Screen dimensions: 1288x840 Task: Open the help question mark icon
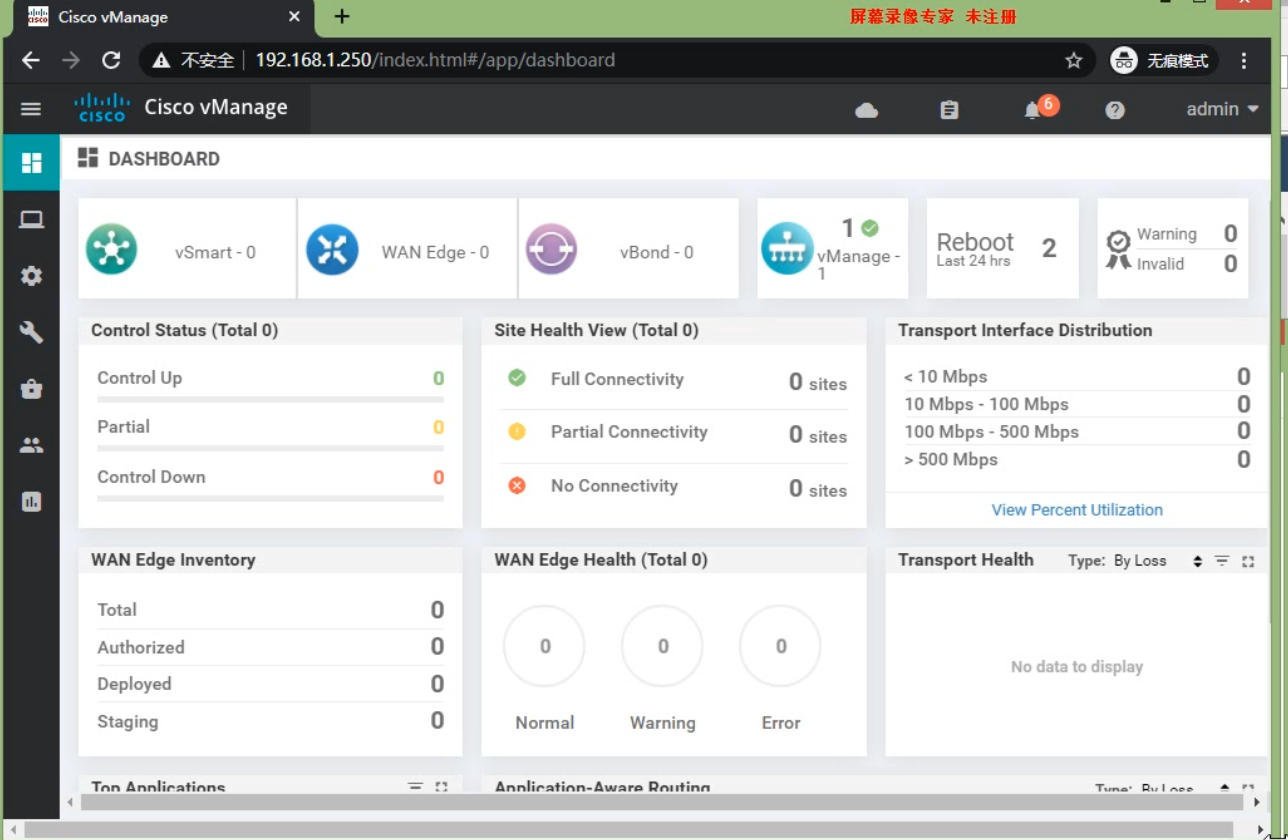(1115, 110)
